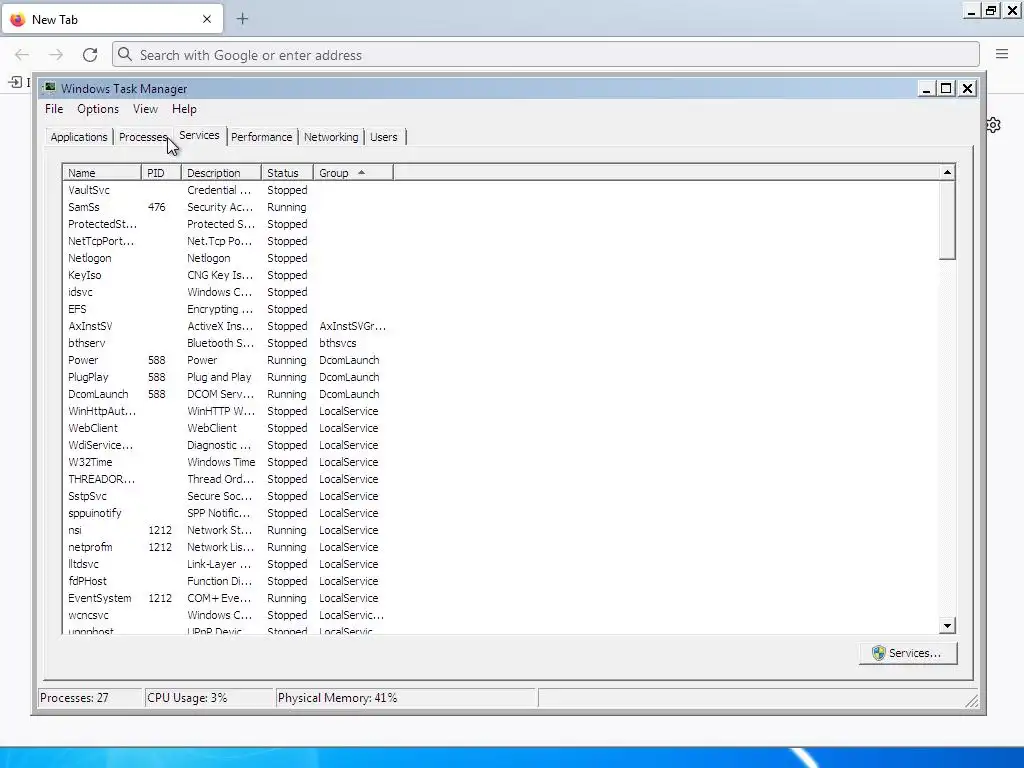Screen dimensions: 1024x768
Task: Switch to the Processes tab
Action: pos(143,137)
